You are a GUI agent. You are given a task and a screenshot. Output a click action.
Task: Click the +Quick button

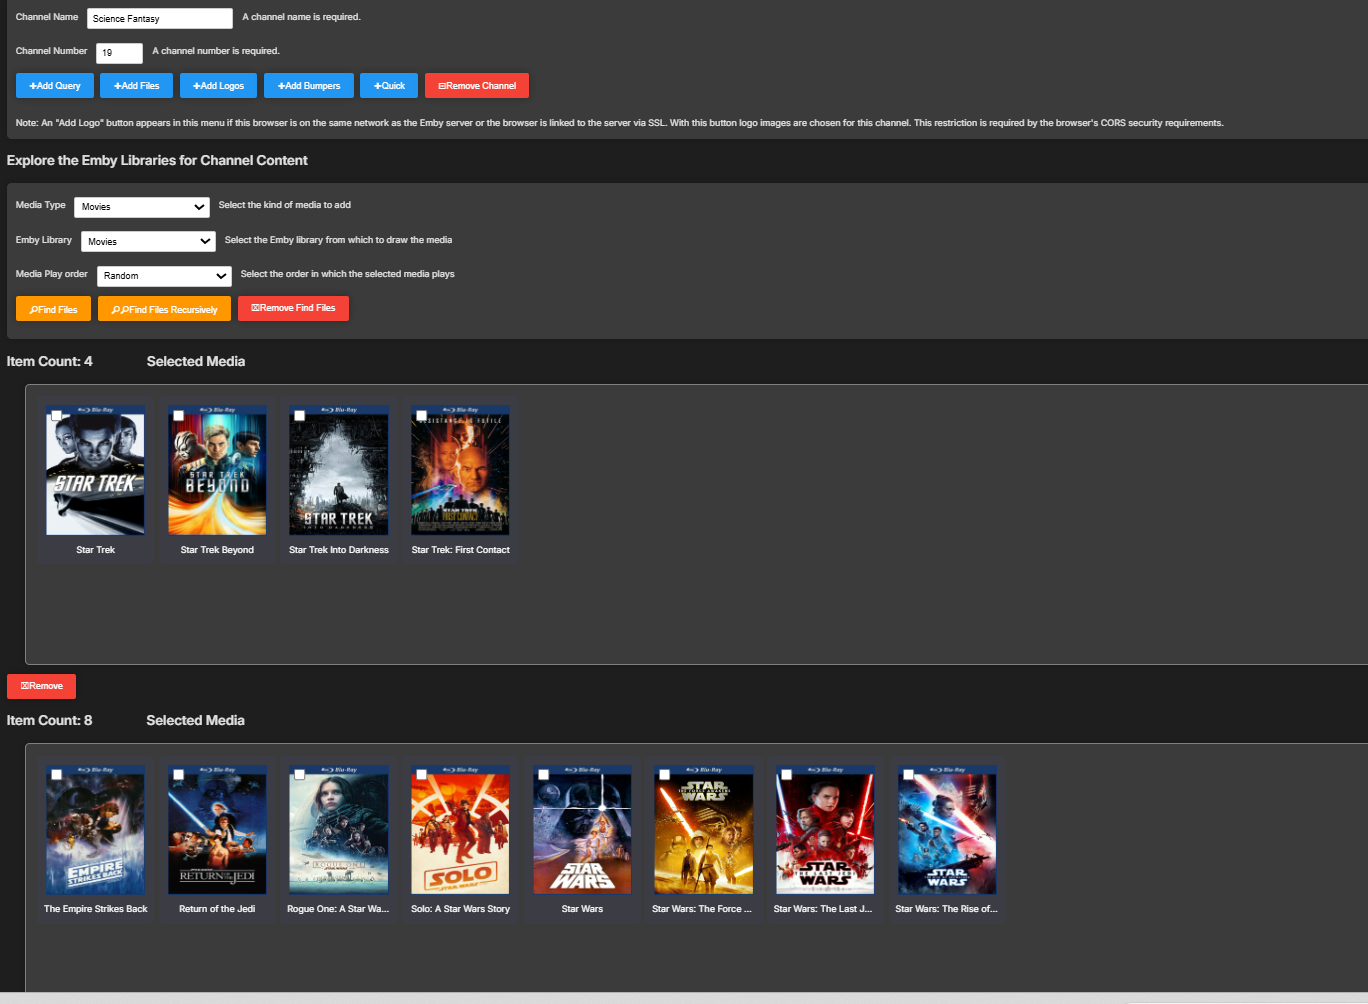[x=389, y=86]
